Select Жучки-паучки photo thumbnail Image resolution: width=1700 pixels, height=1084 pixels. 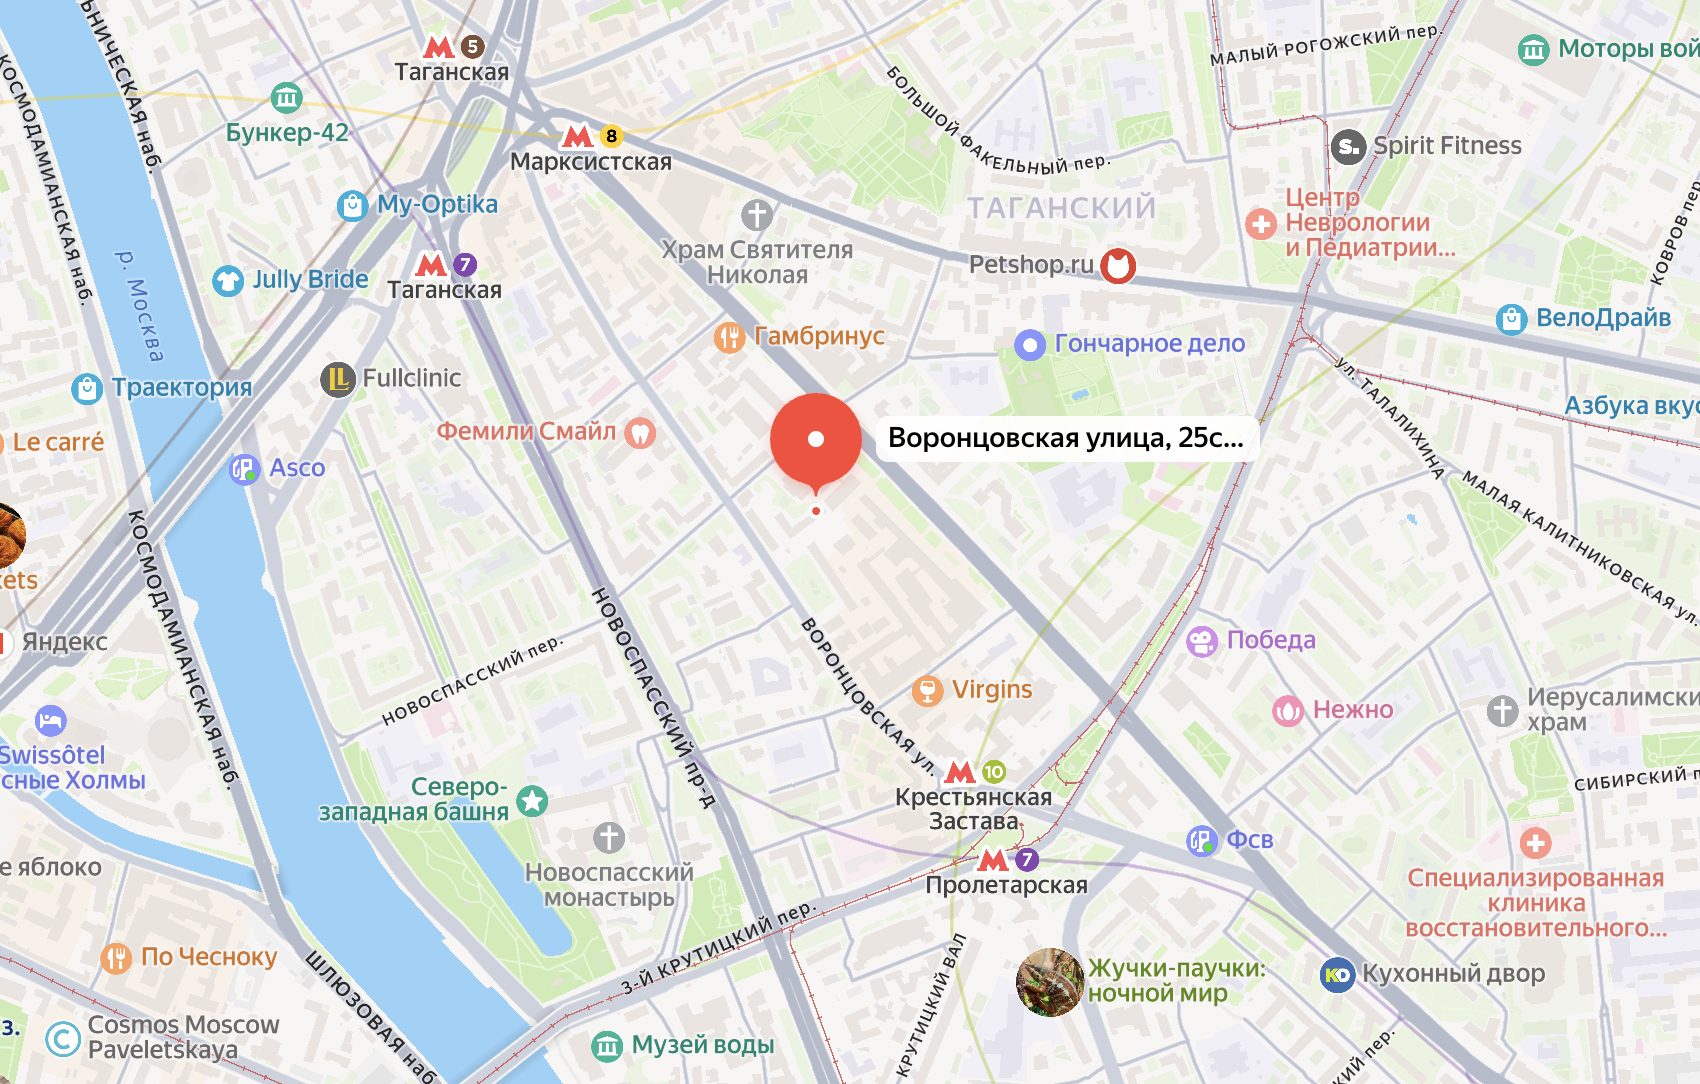point(1050,982)
